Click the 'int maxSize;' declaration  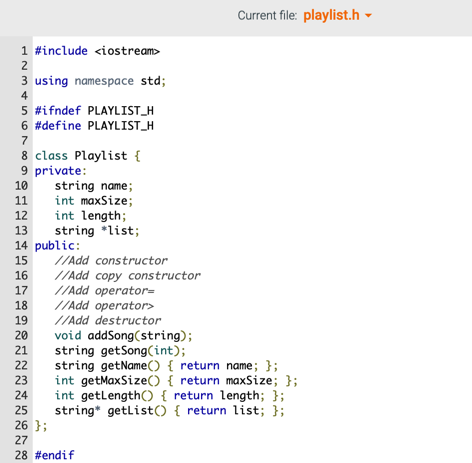94,201
